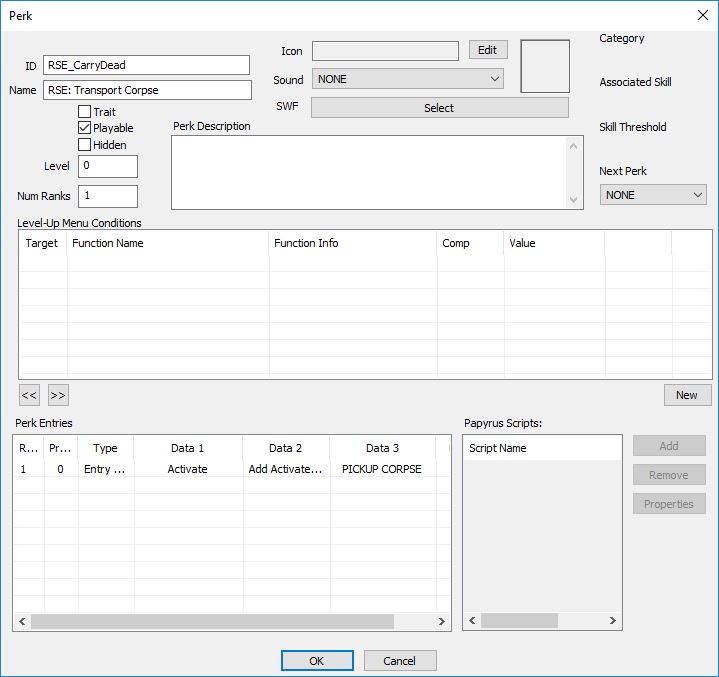Image resolution: width=719 pixels, height=677 pixels.
Task: Click the >> move condition button
Action: [x=58, y=395]
